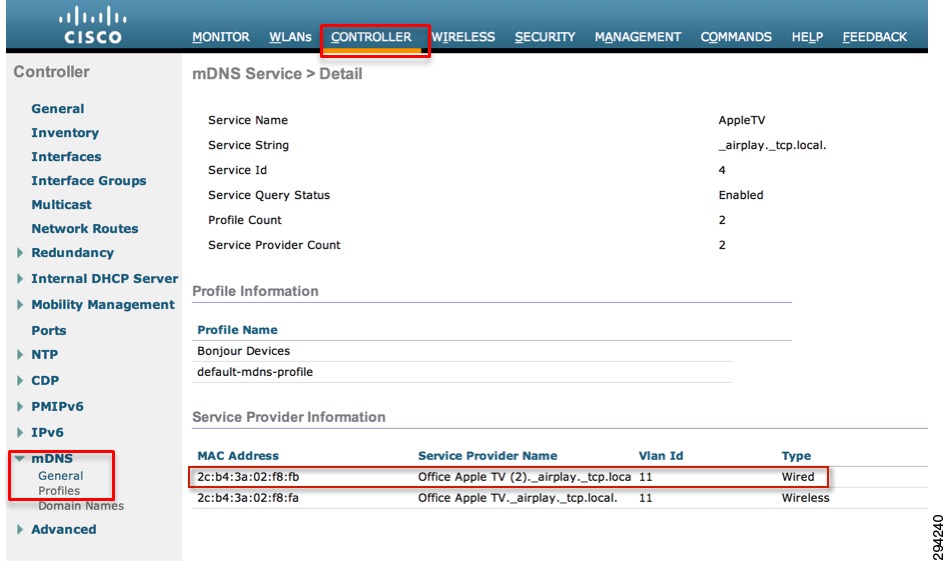Open the MONITOR tab

[x=220, y=37]
